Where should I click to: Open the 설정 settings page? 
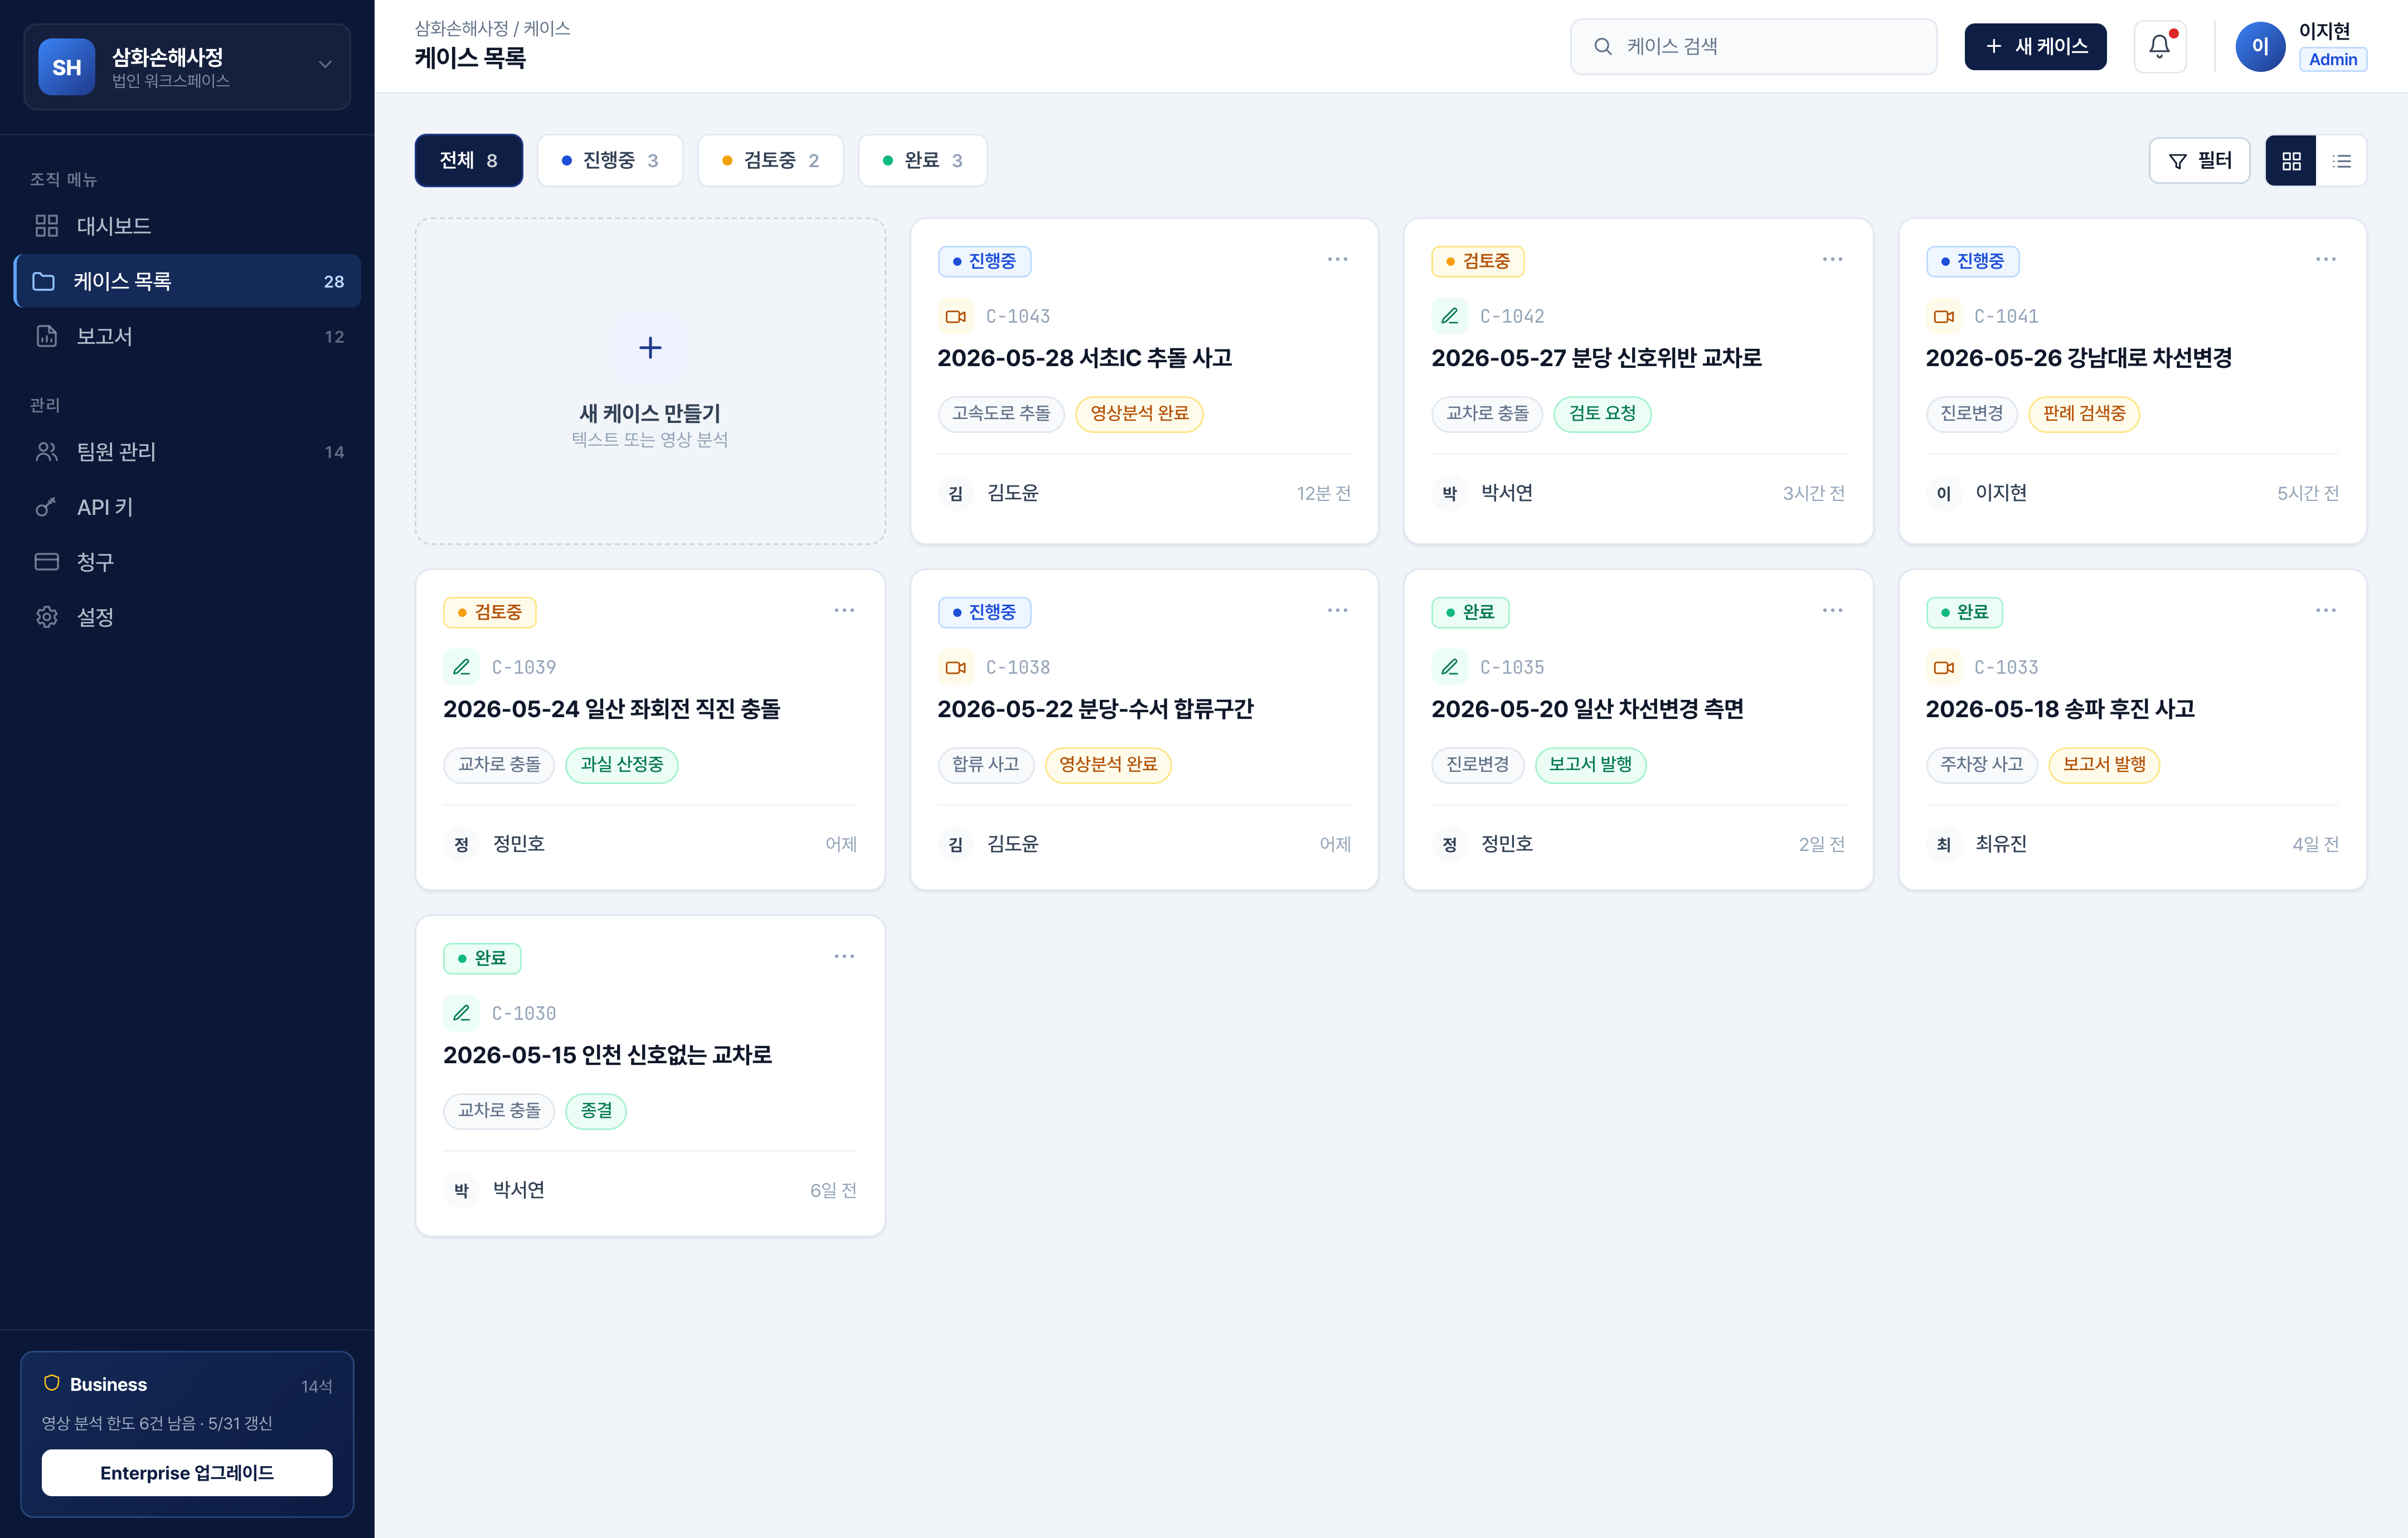pyautogui.click(x=187, y=617)
